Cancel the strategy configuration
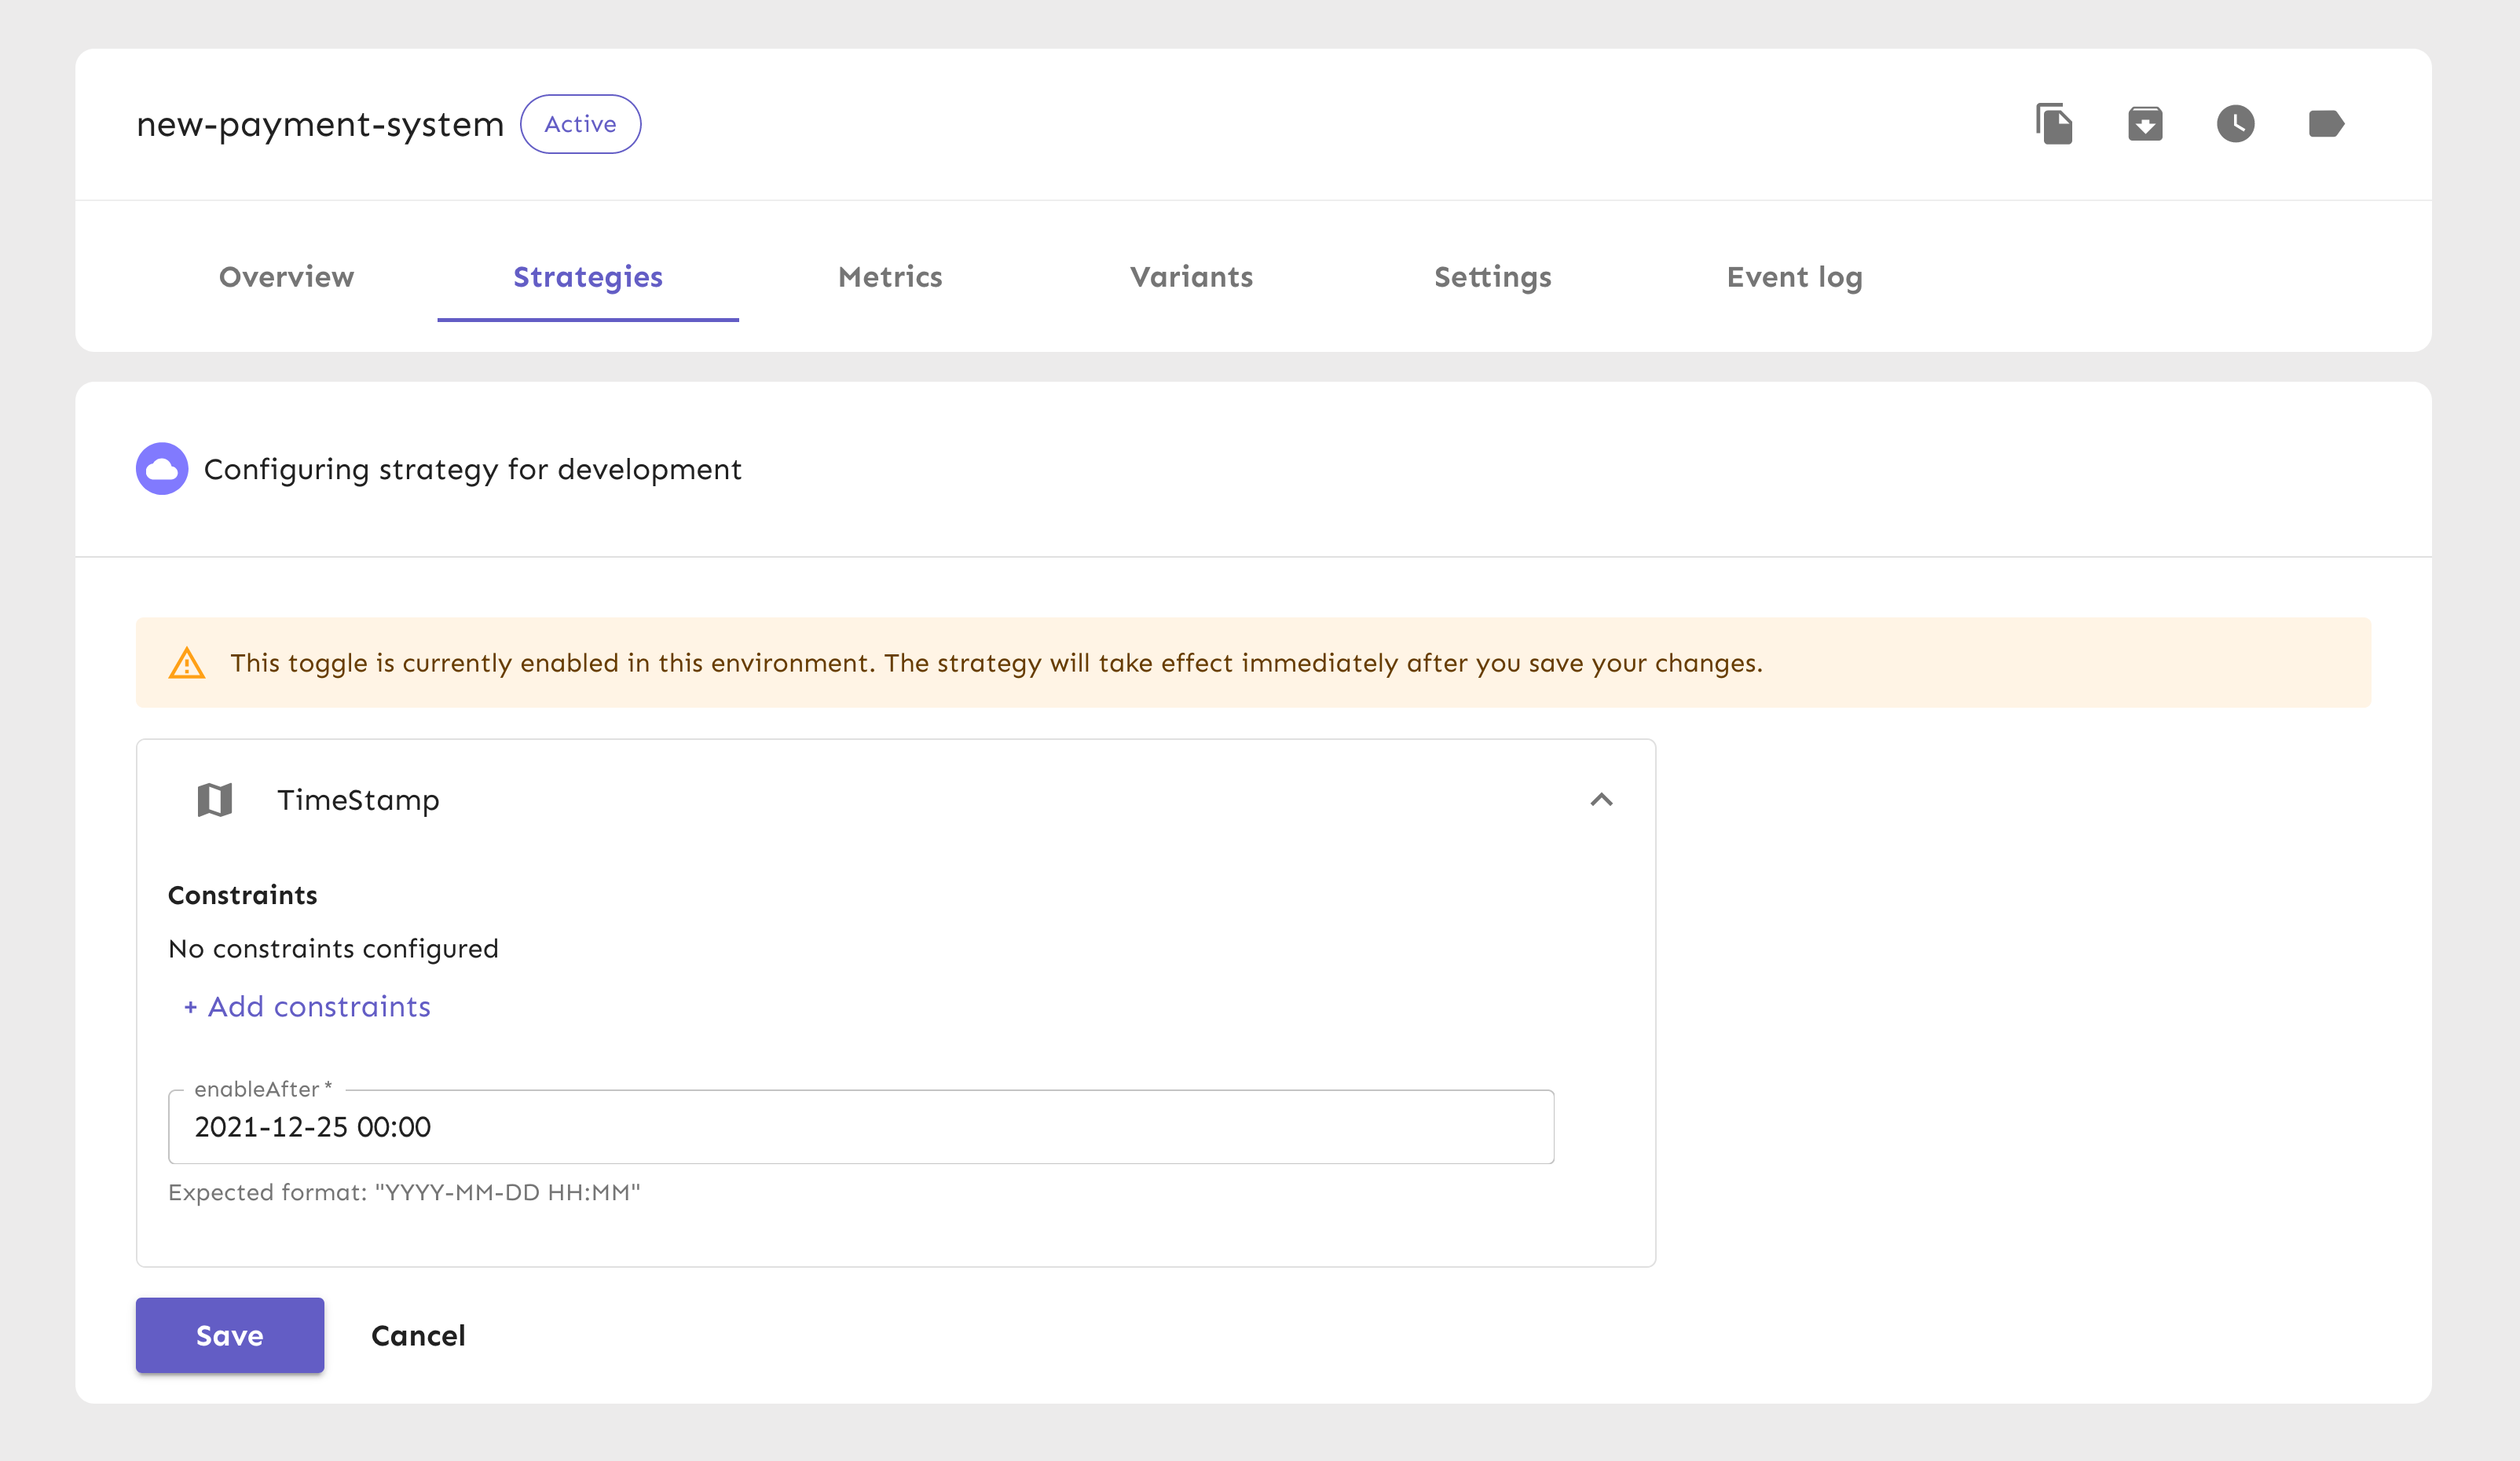 [x=418, y=1335]
